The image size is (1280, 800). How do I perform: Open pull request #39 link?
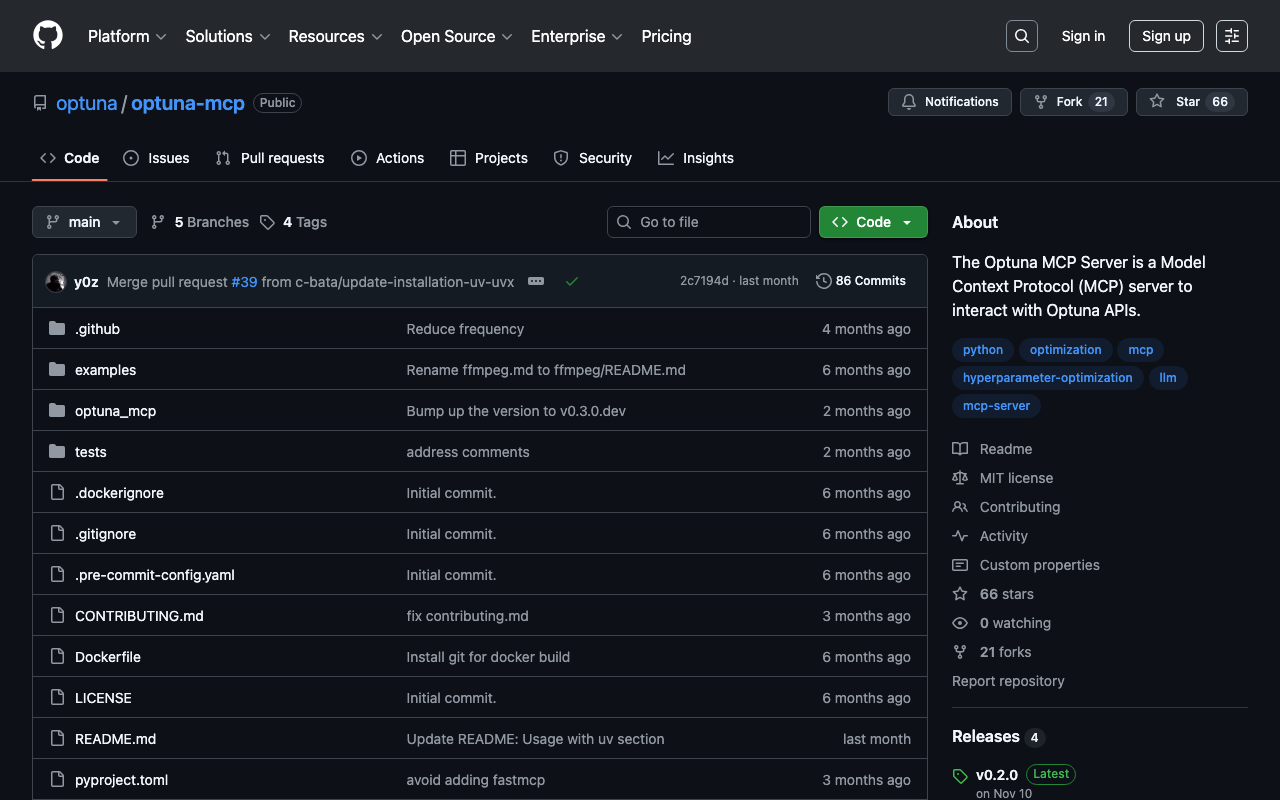244,282
